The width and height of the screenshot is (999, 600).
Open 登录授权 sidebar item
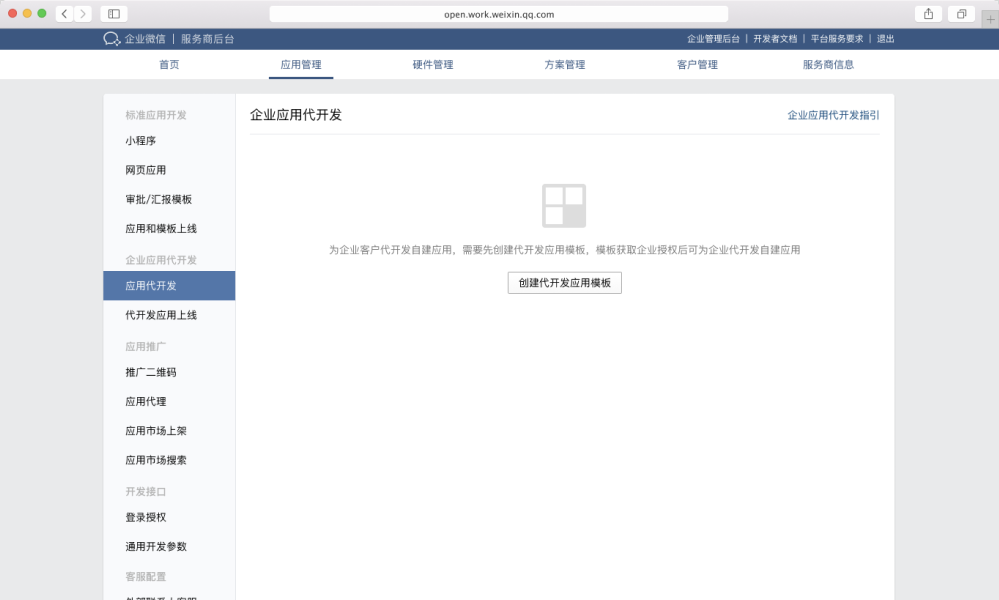coord(146,517)
